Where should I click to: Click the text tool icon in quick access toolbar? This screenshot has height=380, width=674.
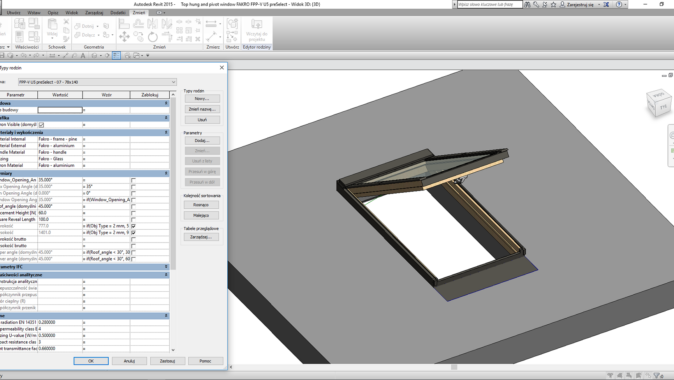[x=83, y=55]
